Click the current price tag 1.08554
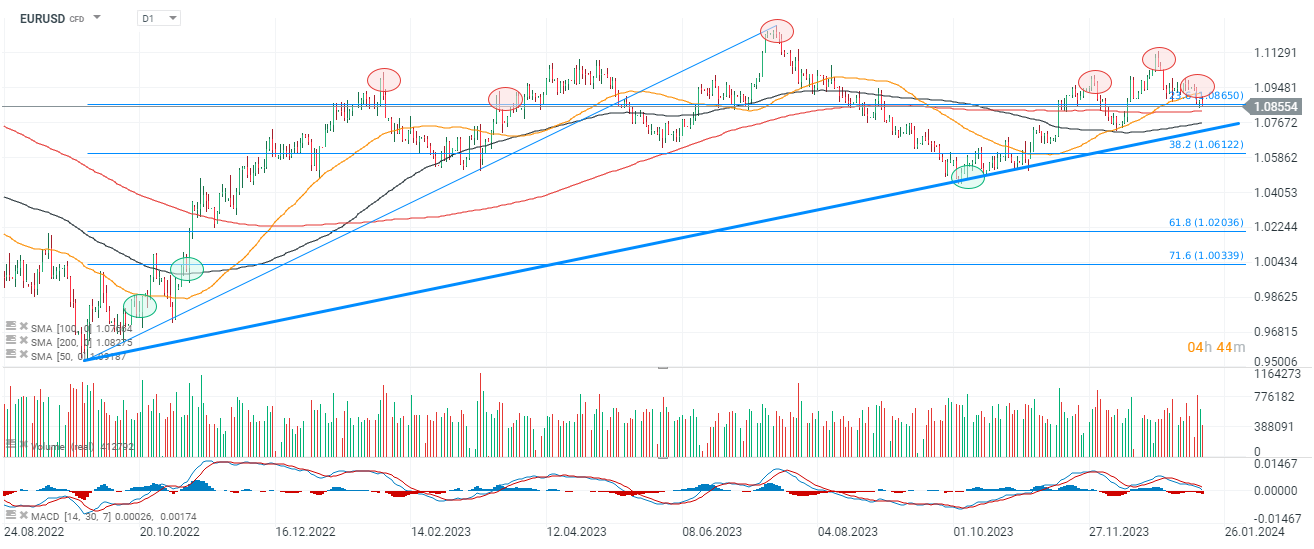1314x549 pixels. click(1276, 105)
